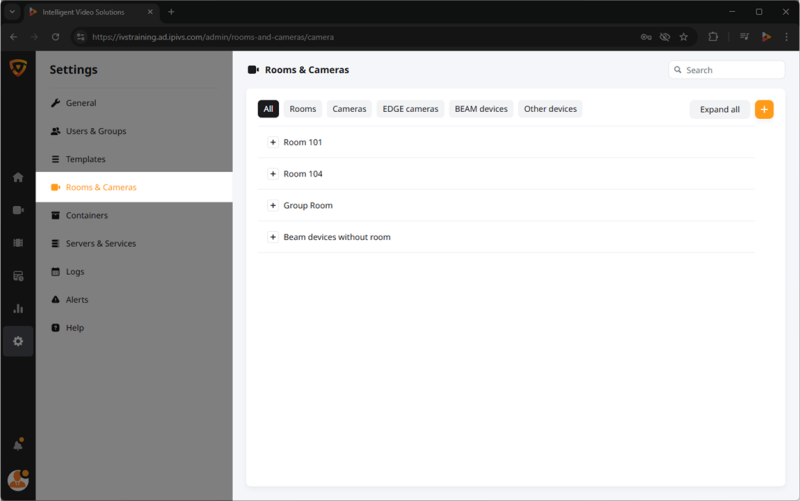
Task: Click the Expand all button
Action: (719, 109)
